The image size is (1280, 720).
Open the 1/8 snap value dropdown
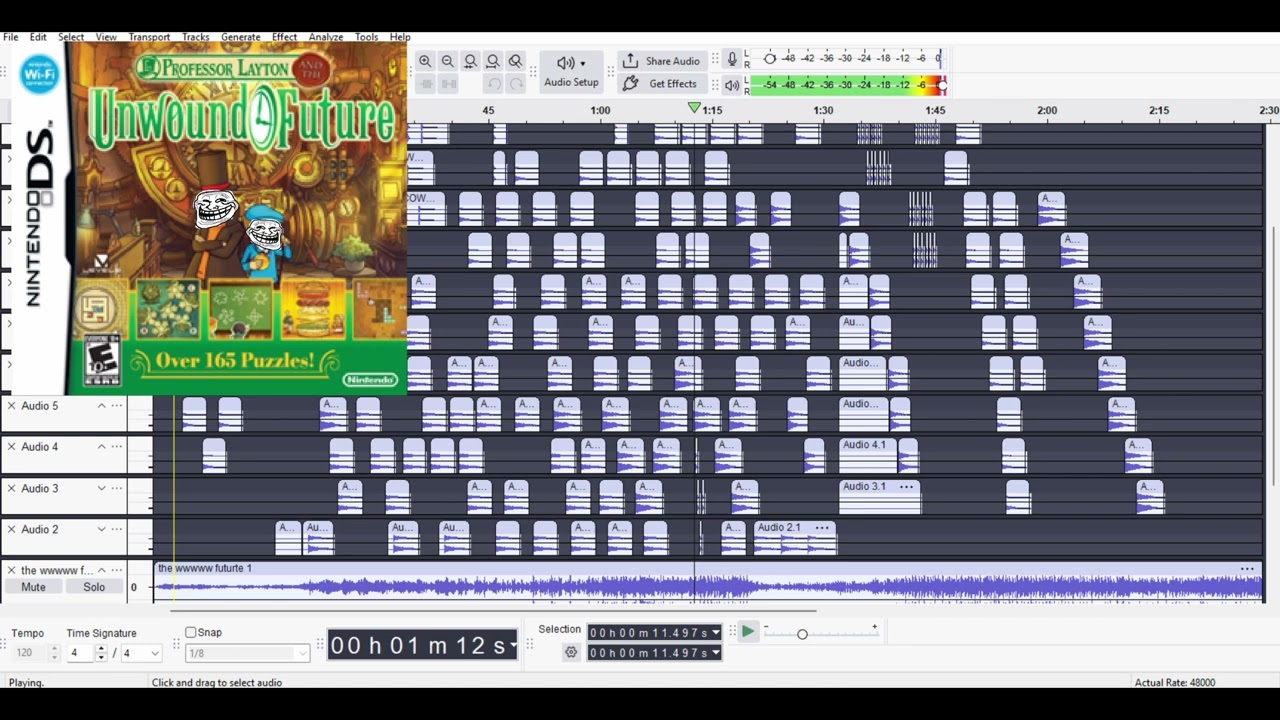(x=302, y=653)
